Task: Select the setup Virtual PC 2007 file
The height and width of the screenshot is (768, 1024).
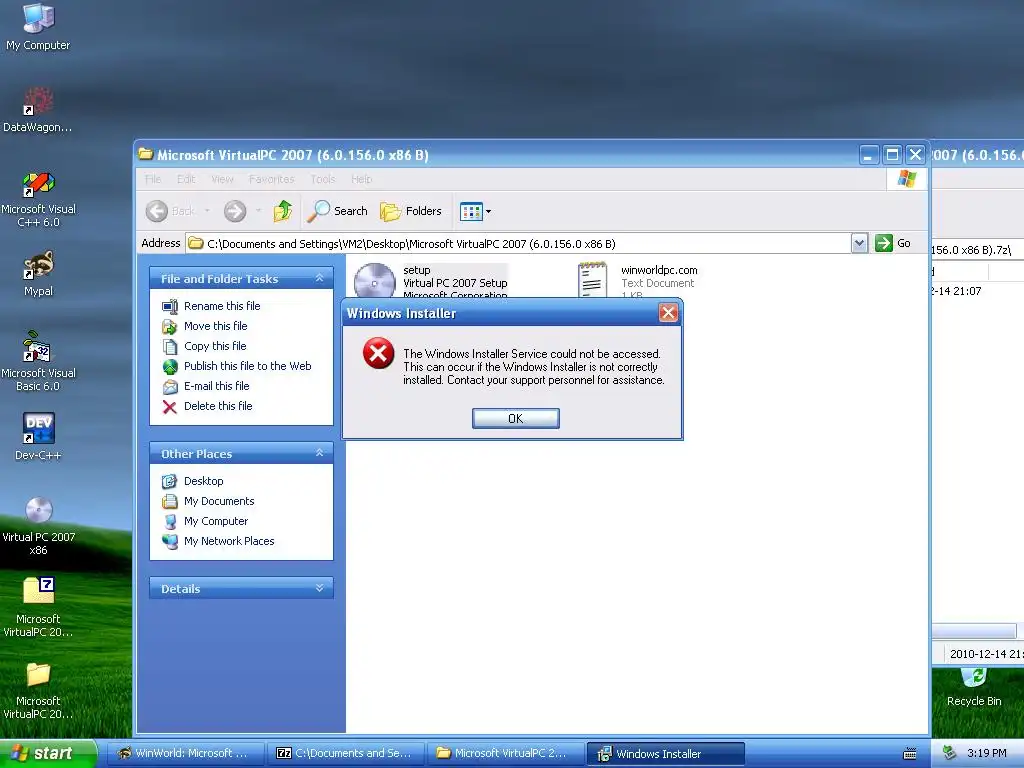Action: [431, 281]
